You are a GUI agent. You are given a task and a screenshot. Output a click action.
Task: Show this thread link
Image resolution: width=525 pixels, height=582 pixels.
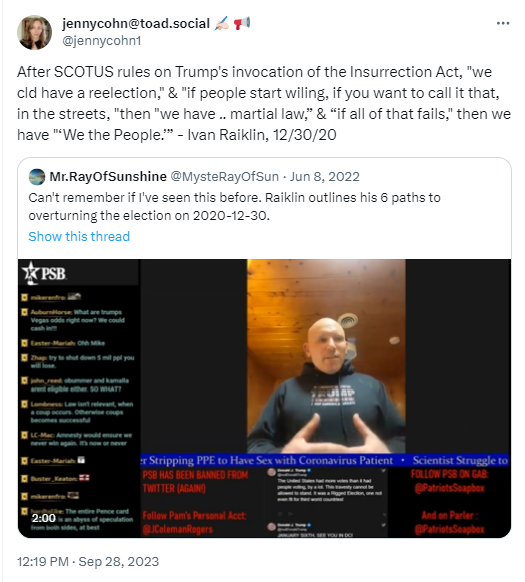click(79, 236)
